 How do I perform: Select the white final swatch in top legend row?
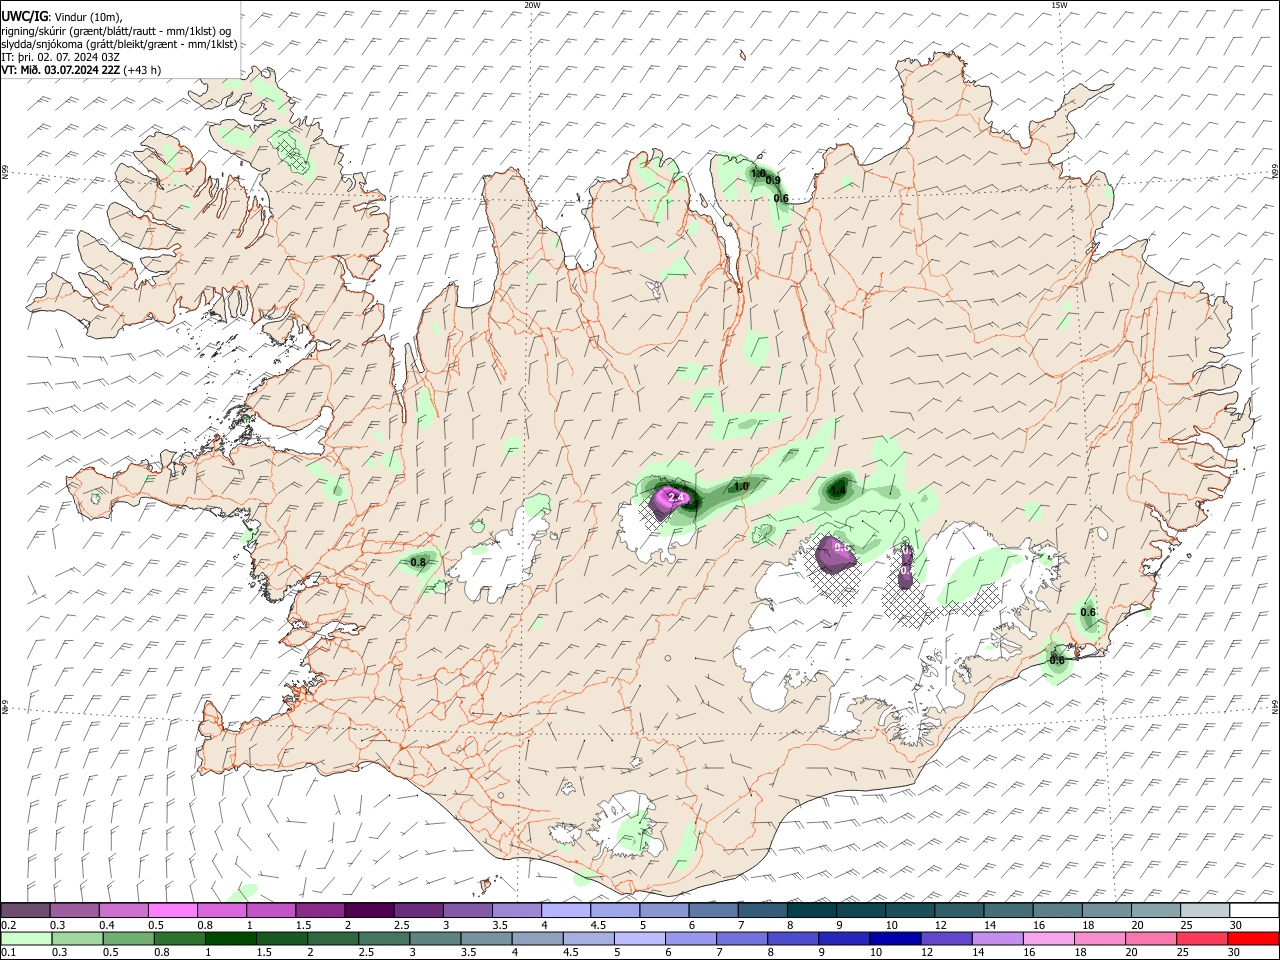[1253, 910]
